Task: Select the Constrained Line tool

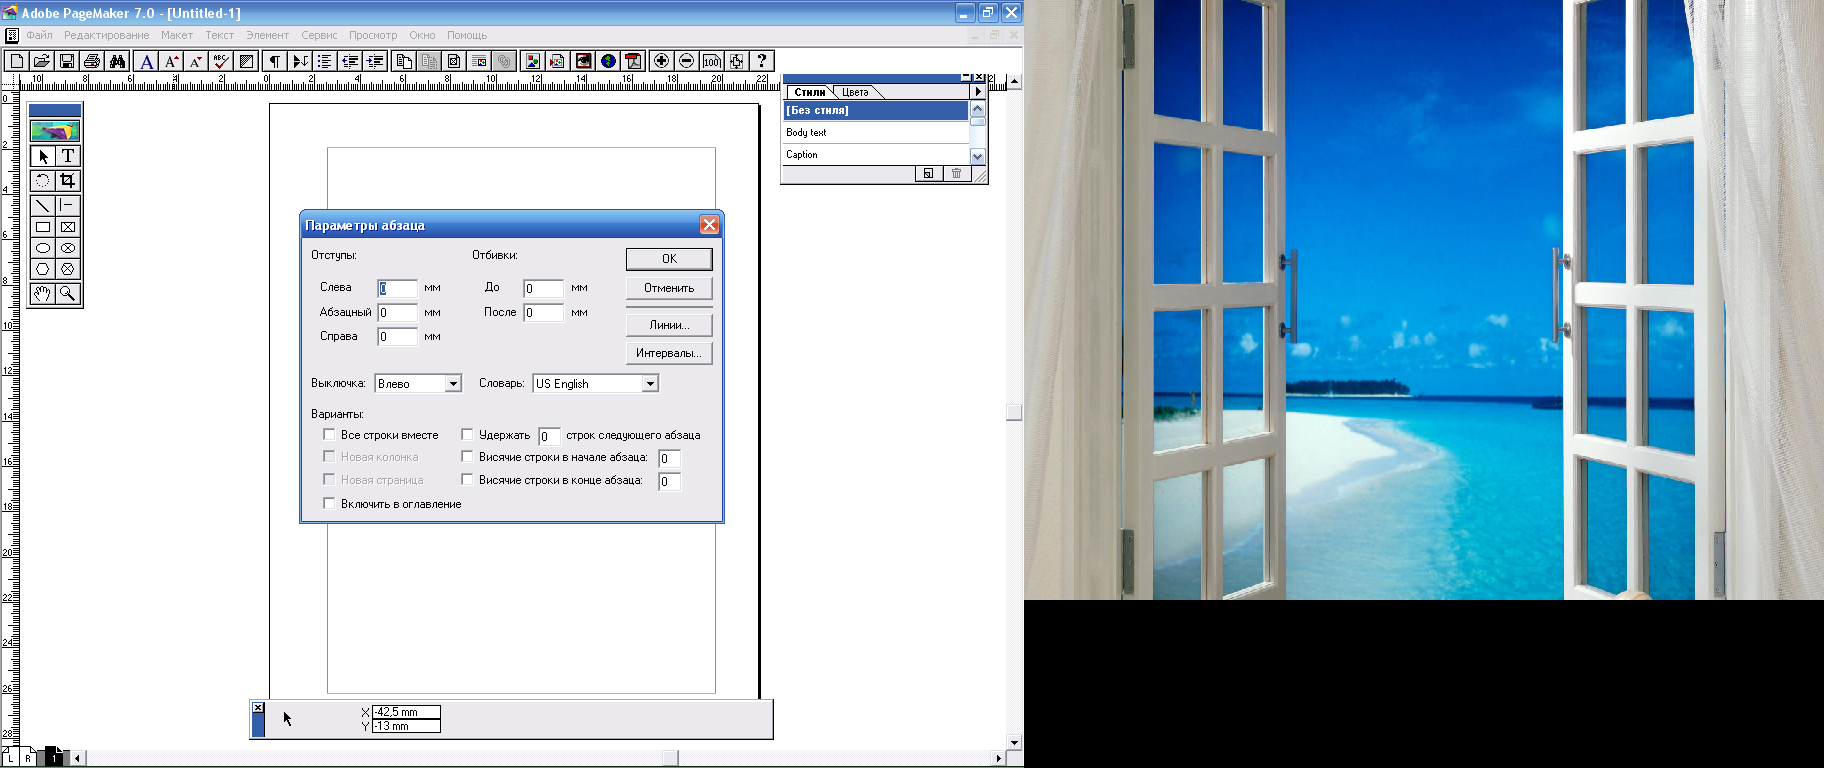Action: point(67,205)
